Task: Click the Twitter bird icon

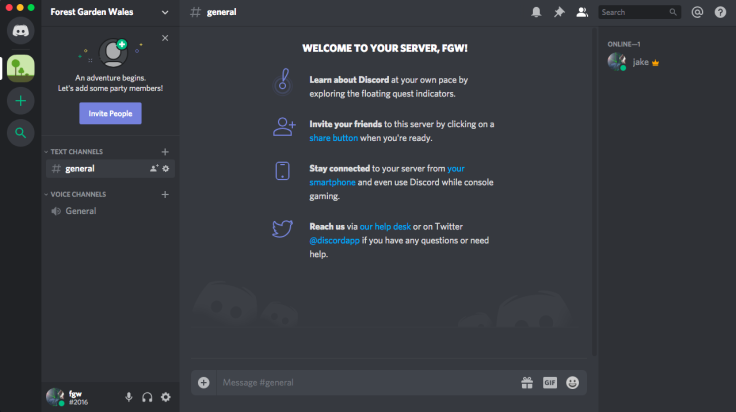Action: click(283, 229)
